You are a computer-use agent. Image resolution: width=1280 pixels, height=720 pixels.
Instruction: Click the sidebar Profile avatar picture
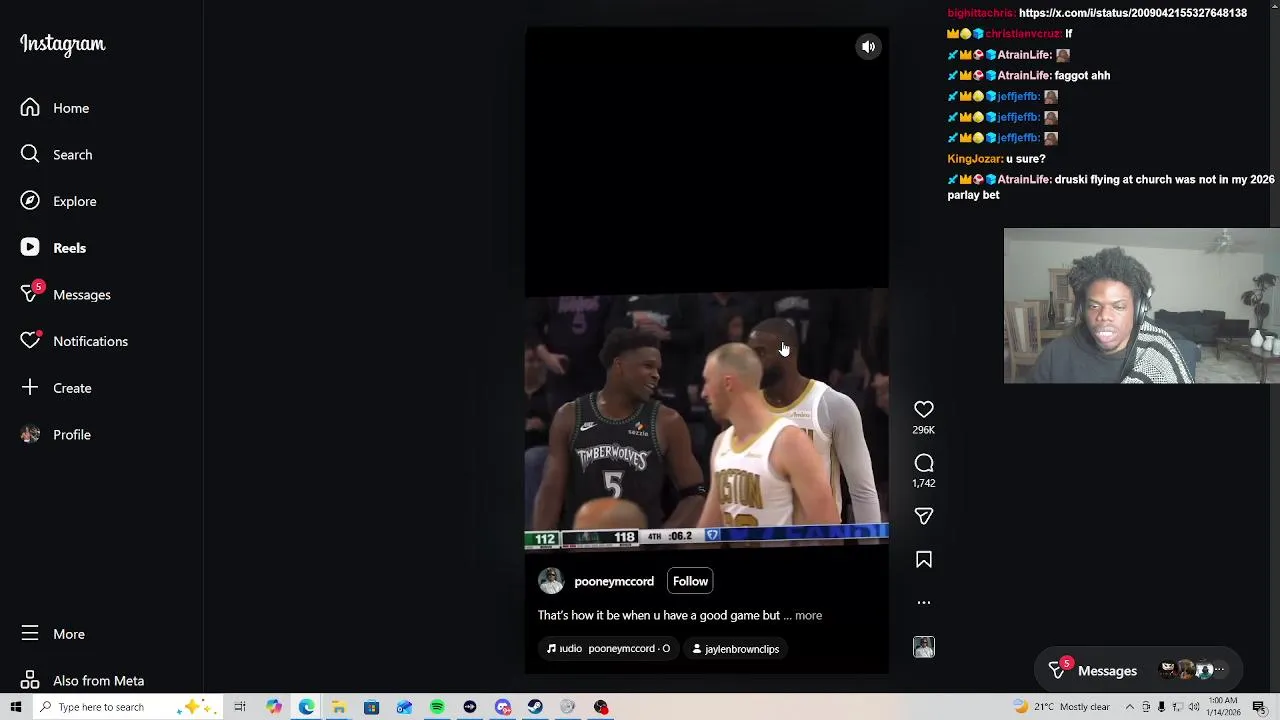pos(30,435)
